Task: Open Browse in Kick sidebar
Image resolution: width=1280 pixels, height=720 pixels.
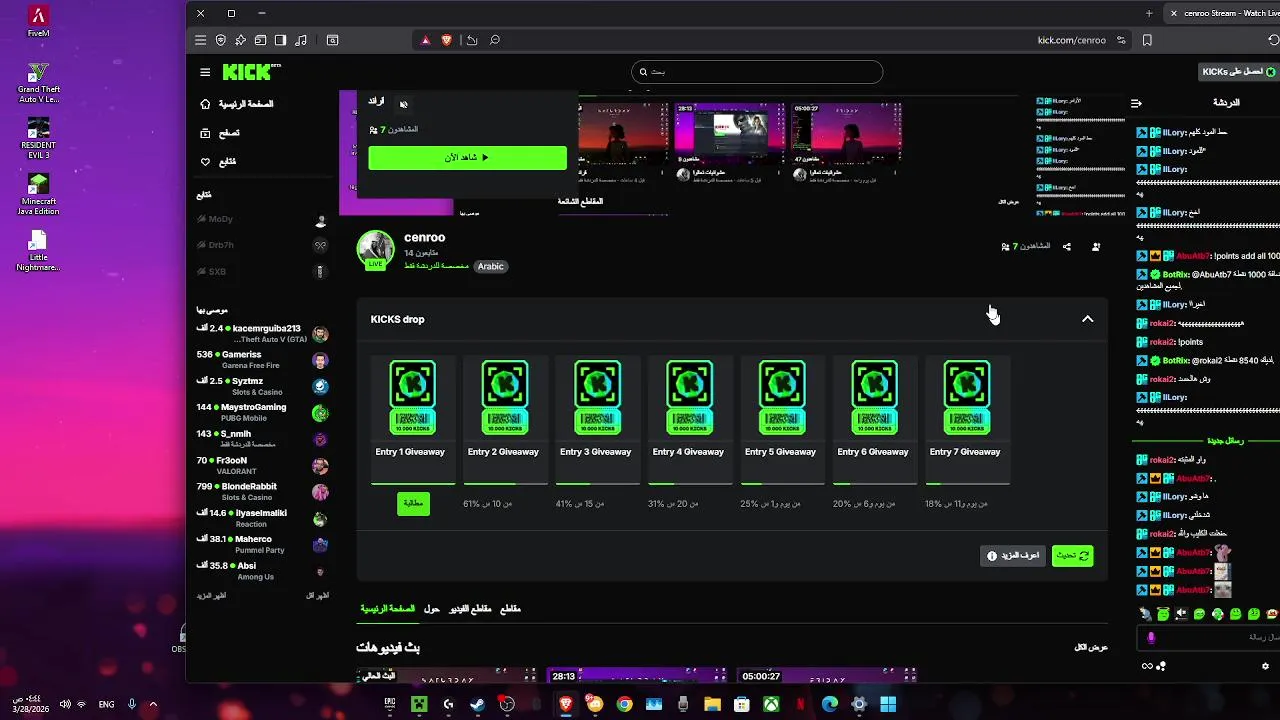Action: coord(220,133)
